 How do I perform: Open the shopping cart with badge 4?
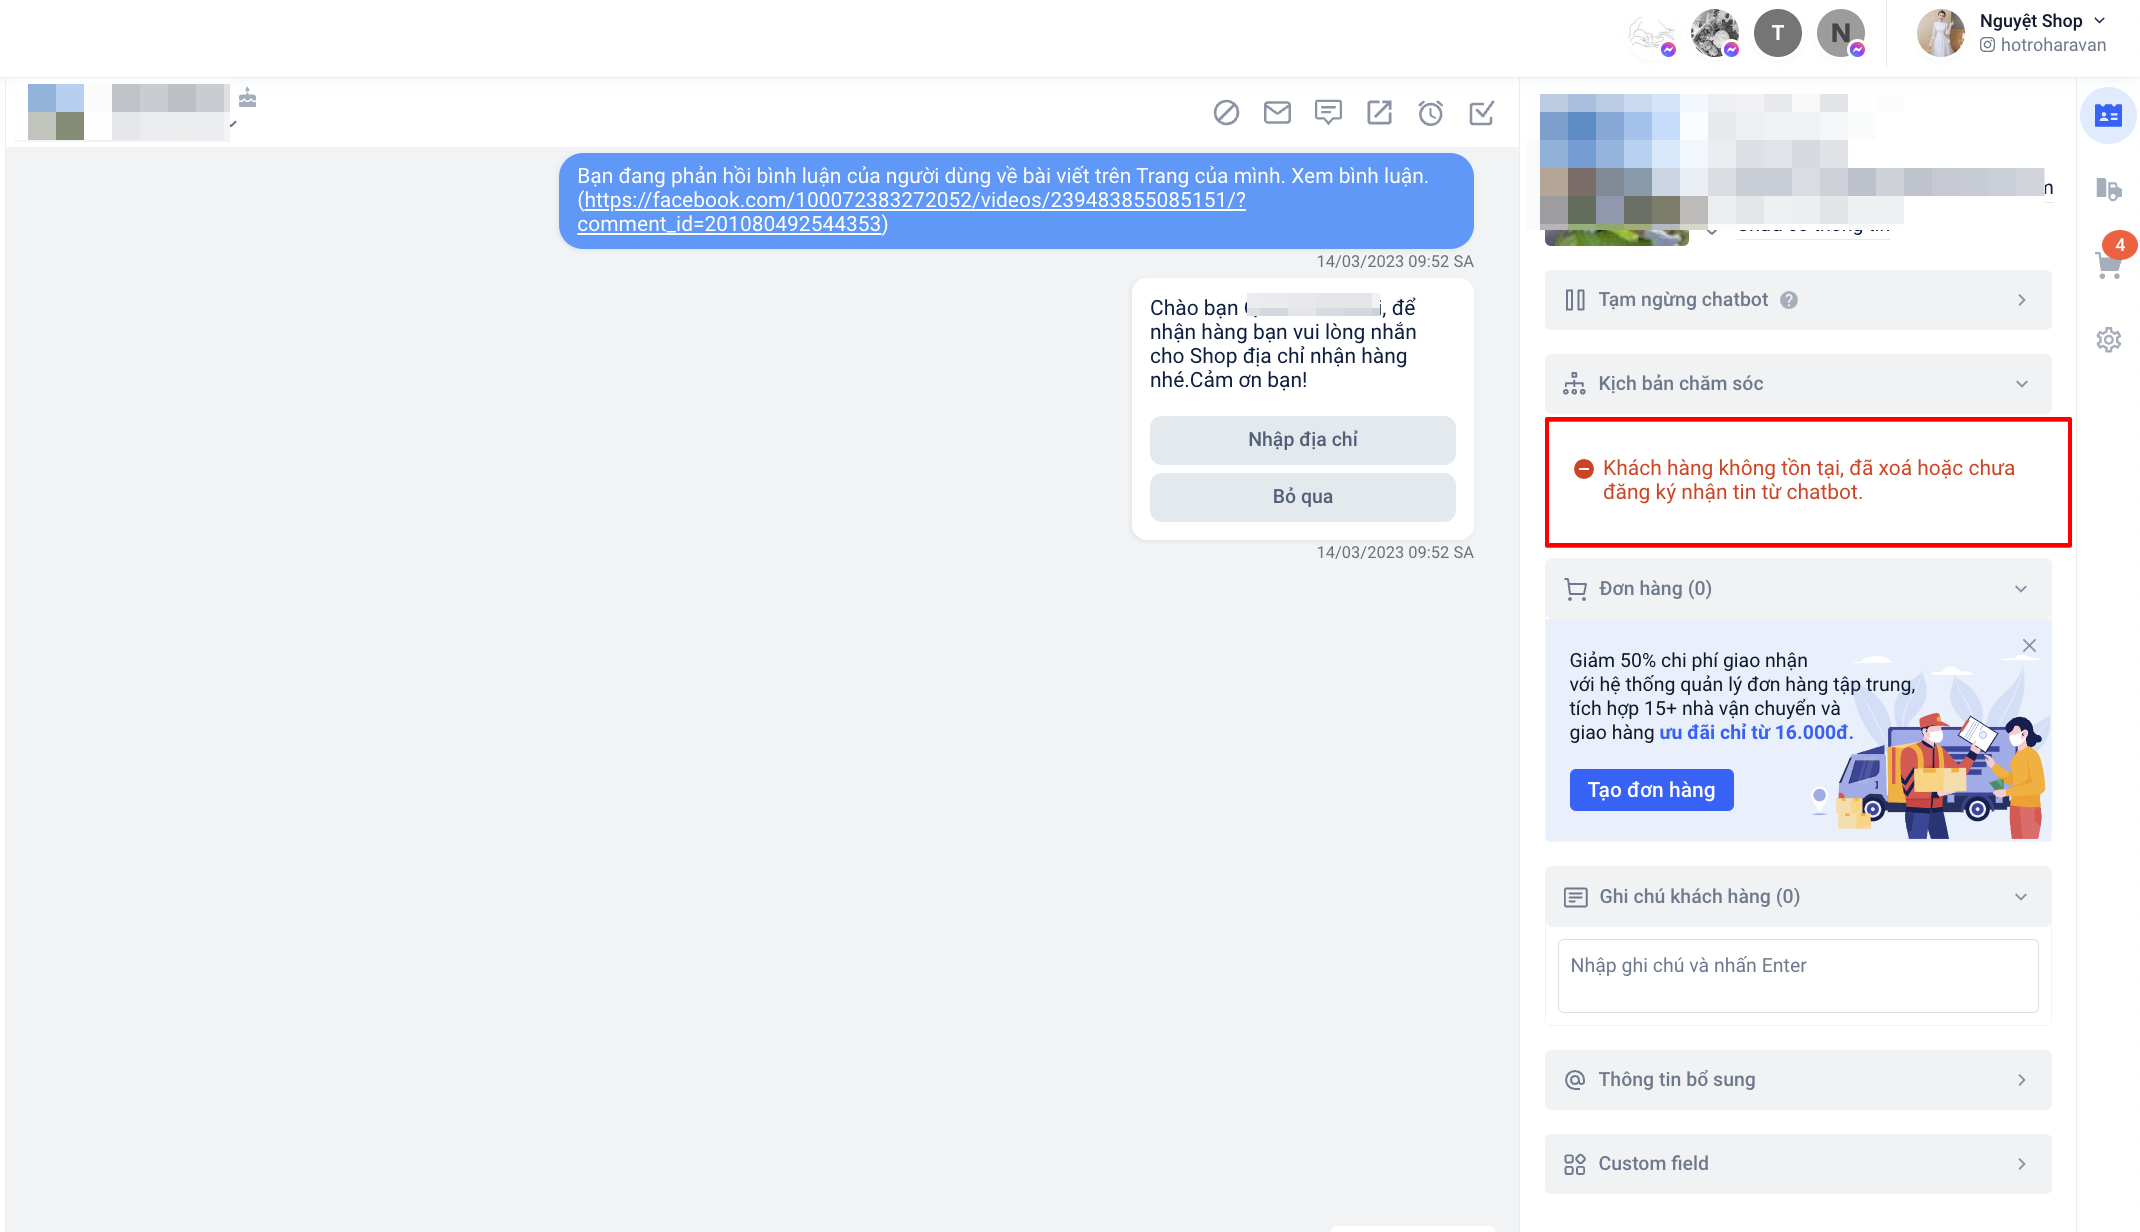[2108, 265]
